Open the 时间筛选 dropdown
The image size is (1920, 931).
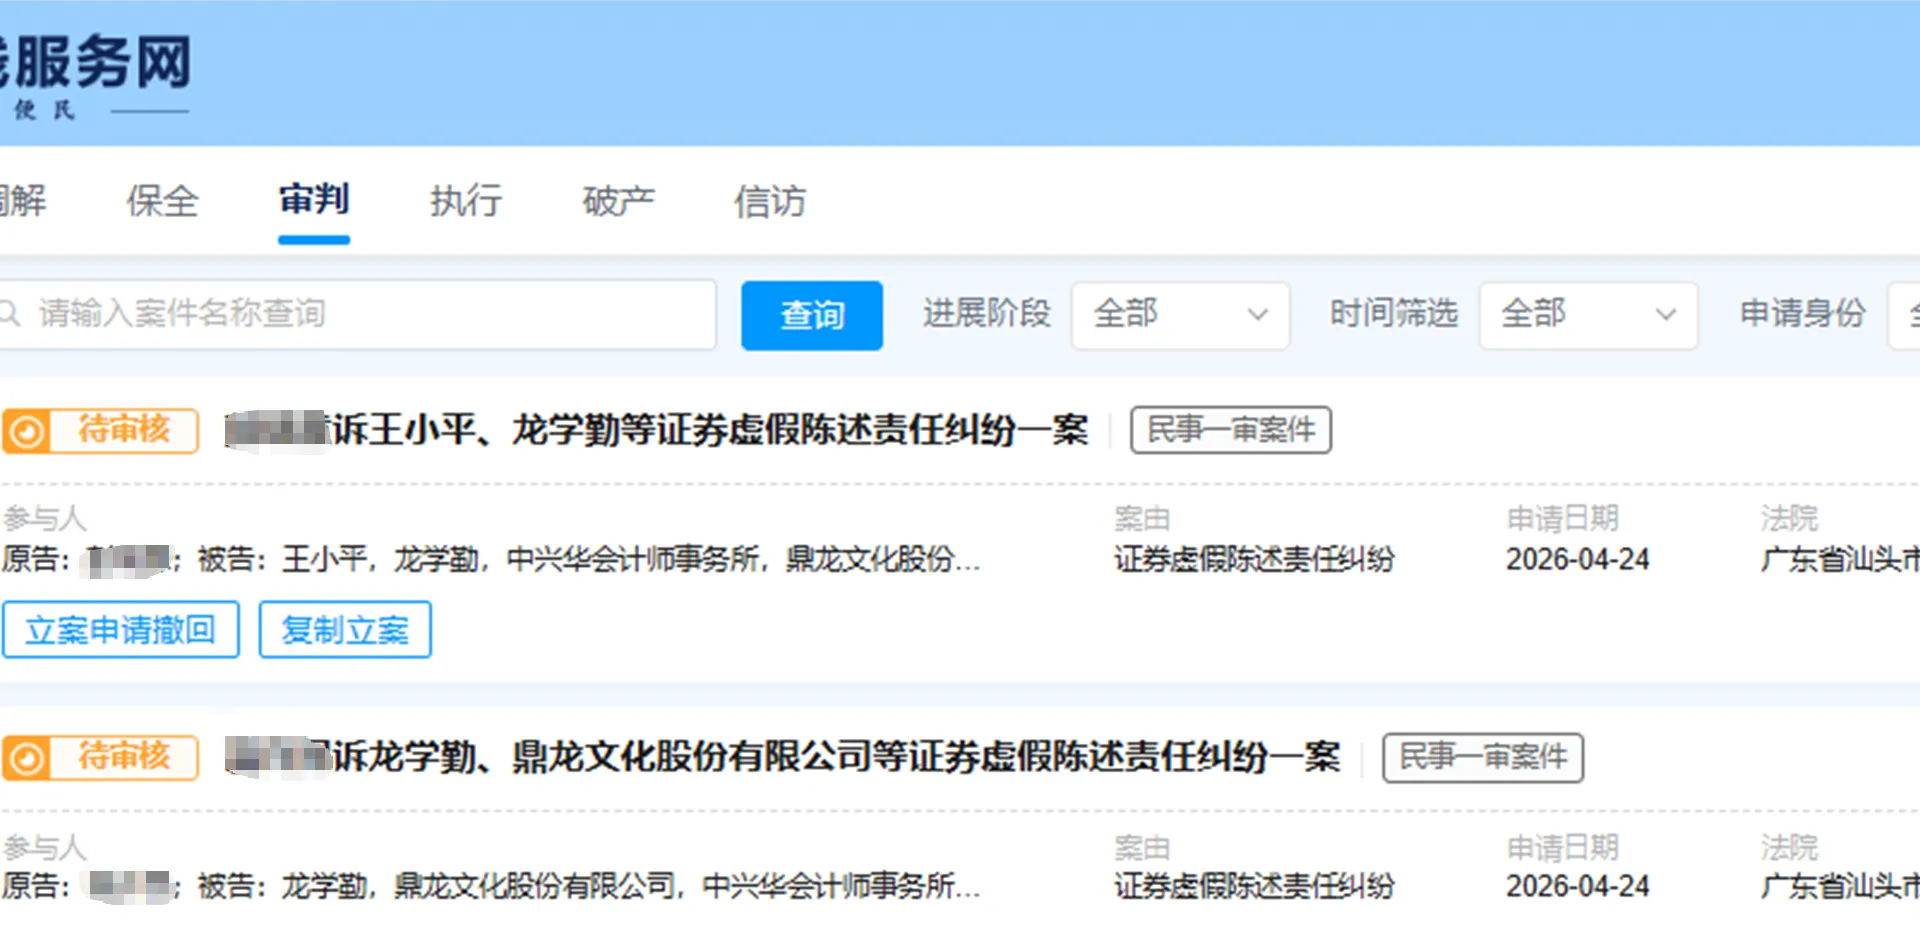(x=1588, y=315)
